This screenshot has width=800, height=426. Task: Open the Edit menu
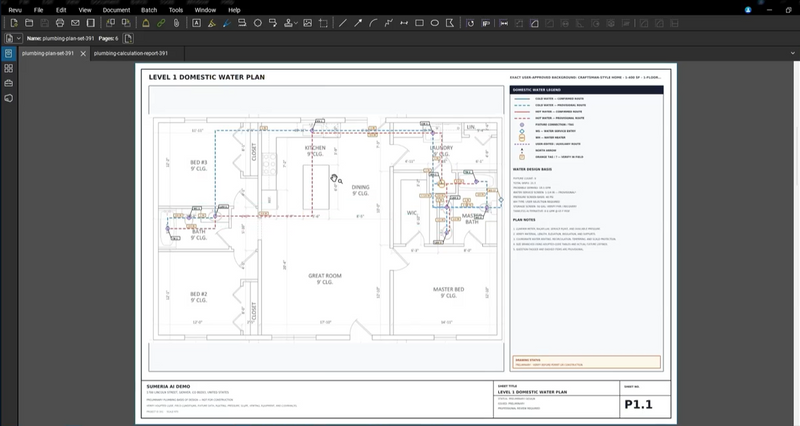tap(61, 10)
